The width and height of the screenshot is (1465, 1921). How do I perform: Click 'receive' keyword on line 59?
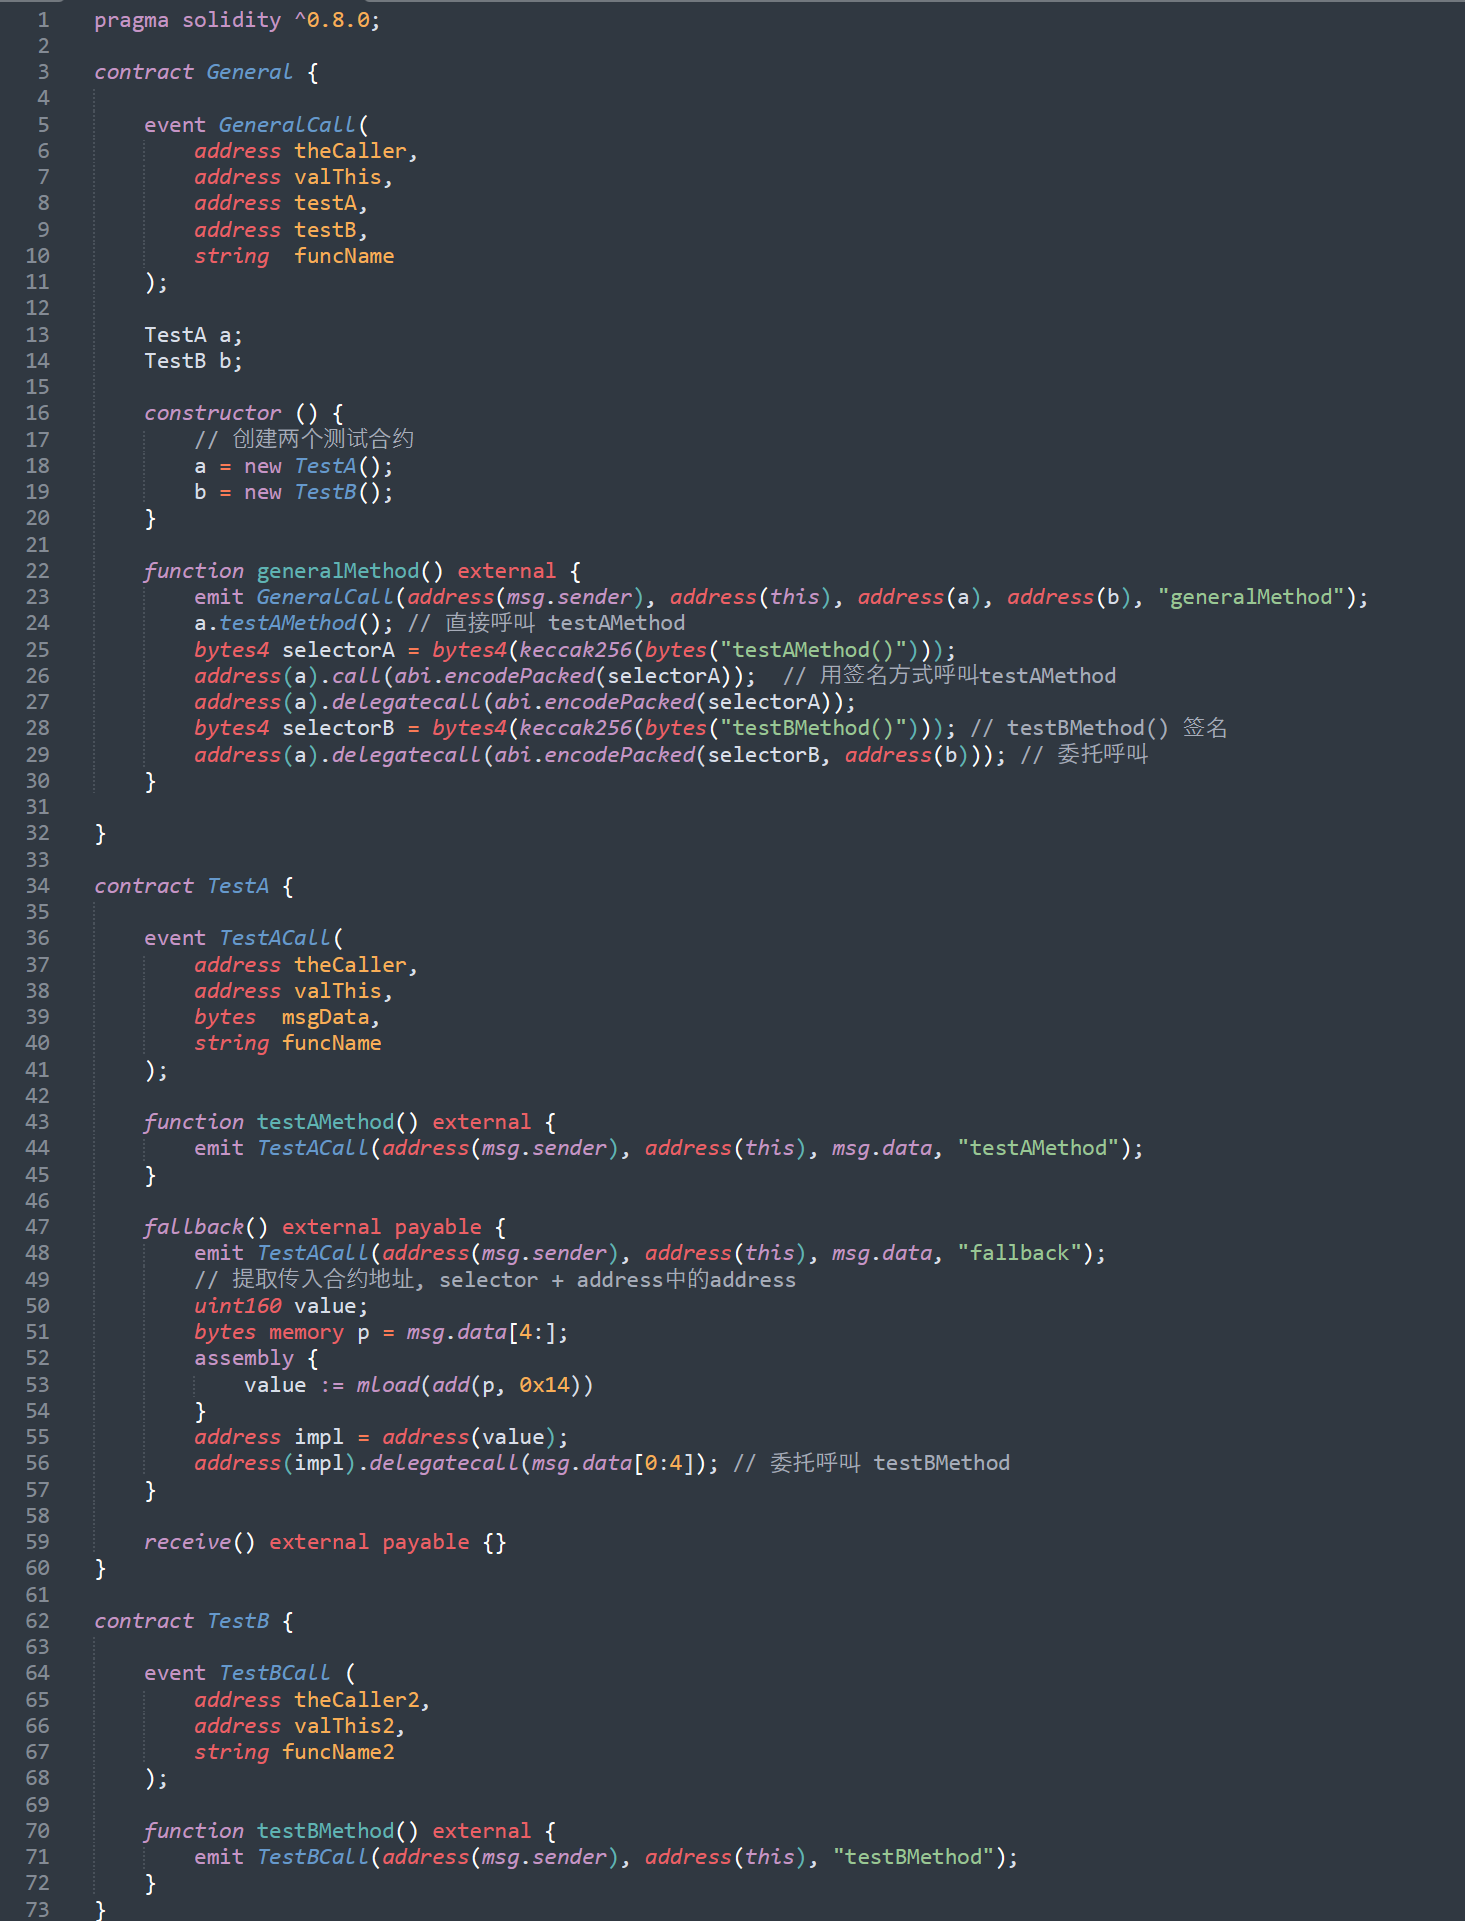click(188, 1542)
